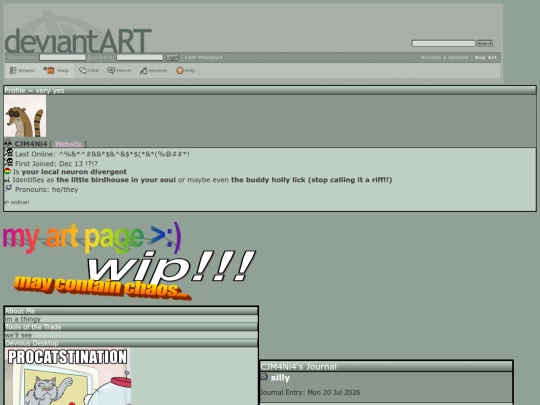Click the 'About Me' section header
The width and height of the screenshot is (540, 405).
point(131,311)
